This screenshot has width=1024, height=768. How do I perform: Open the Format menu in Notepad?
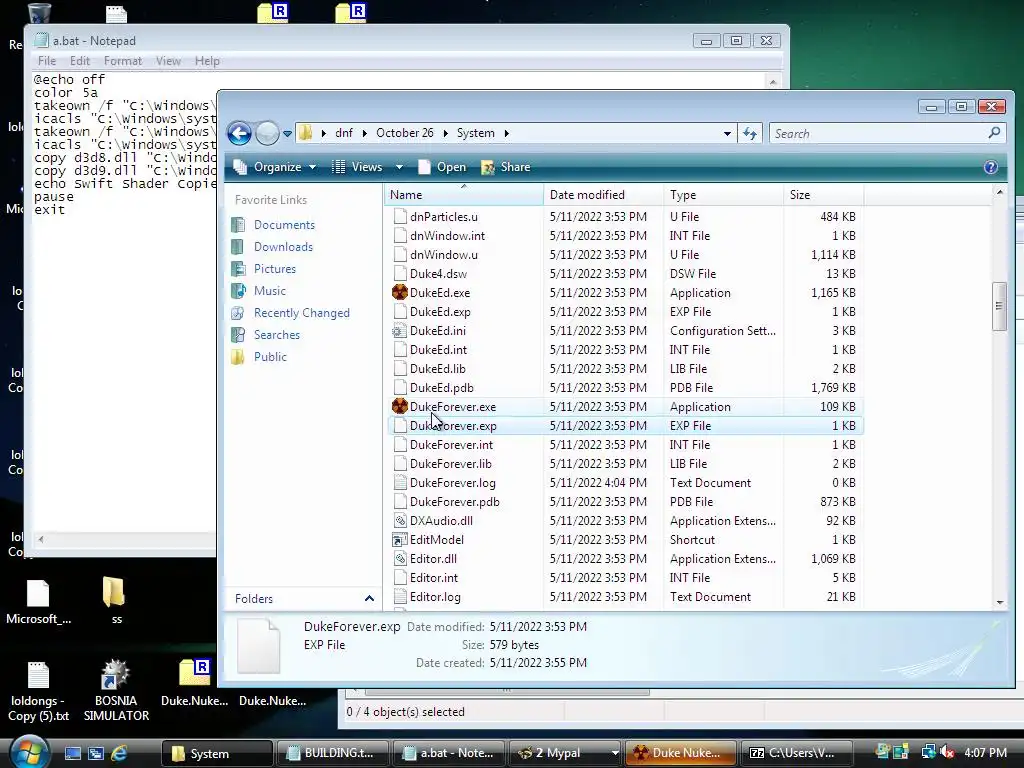click(123, 61)
